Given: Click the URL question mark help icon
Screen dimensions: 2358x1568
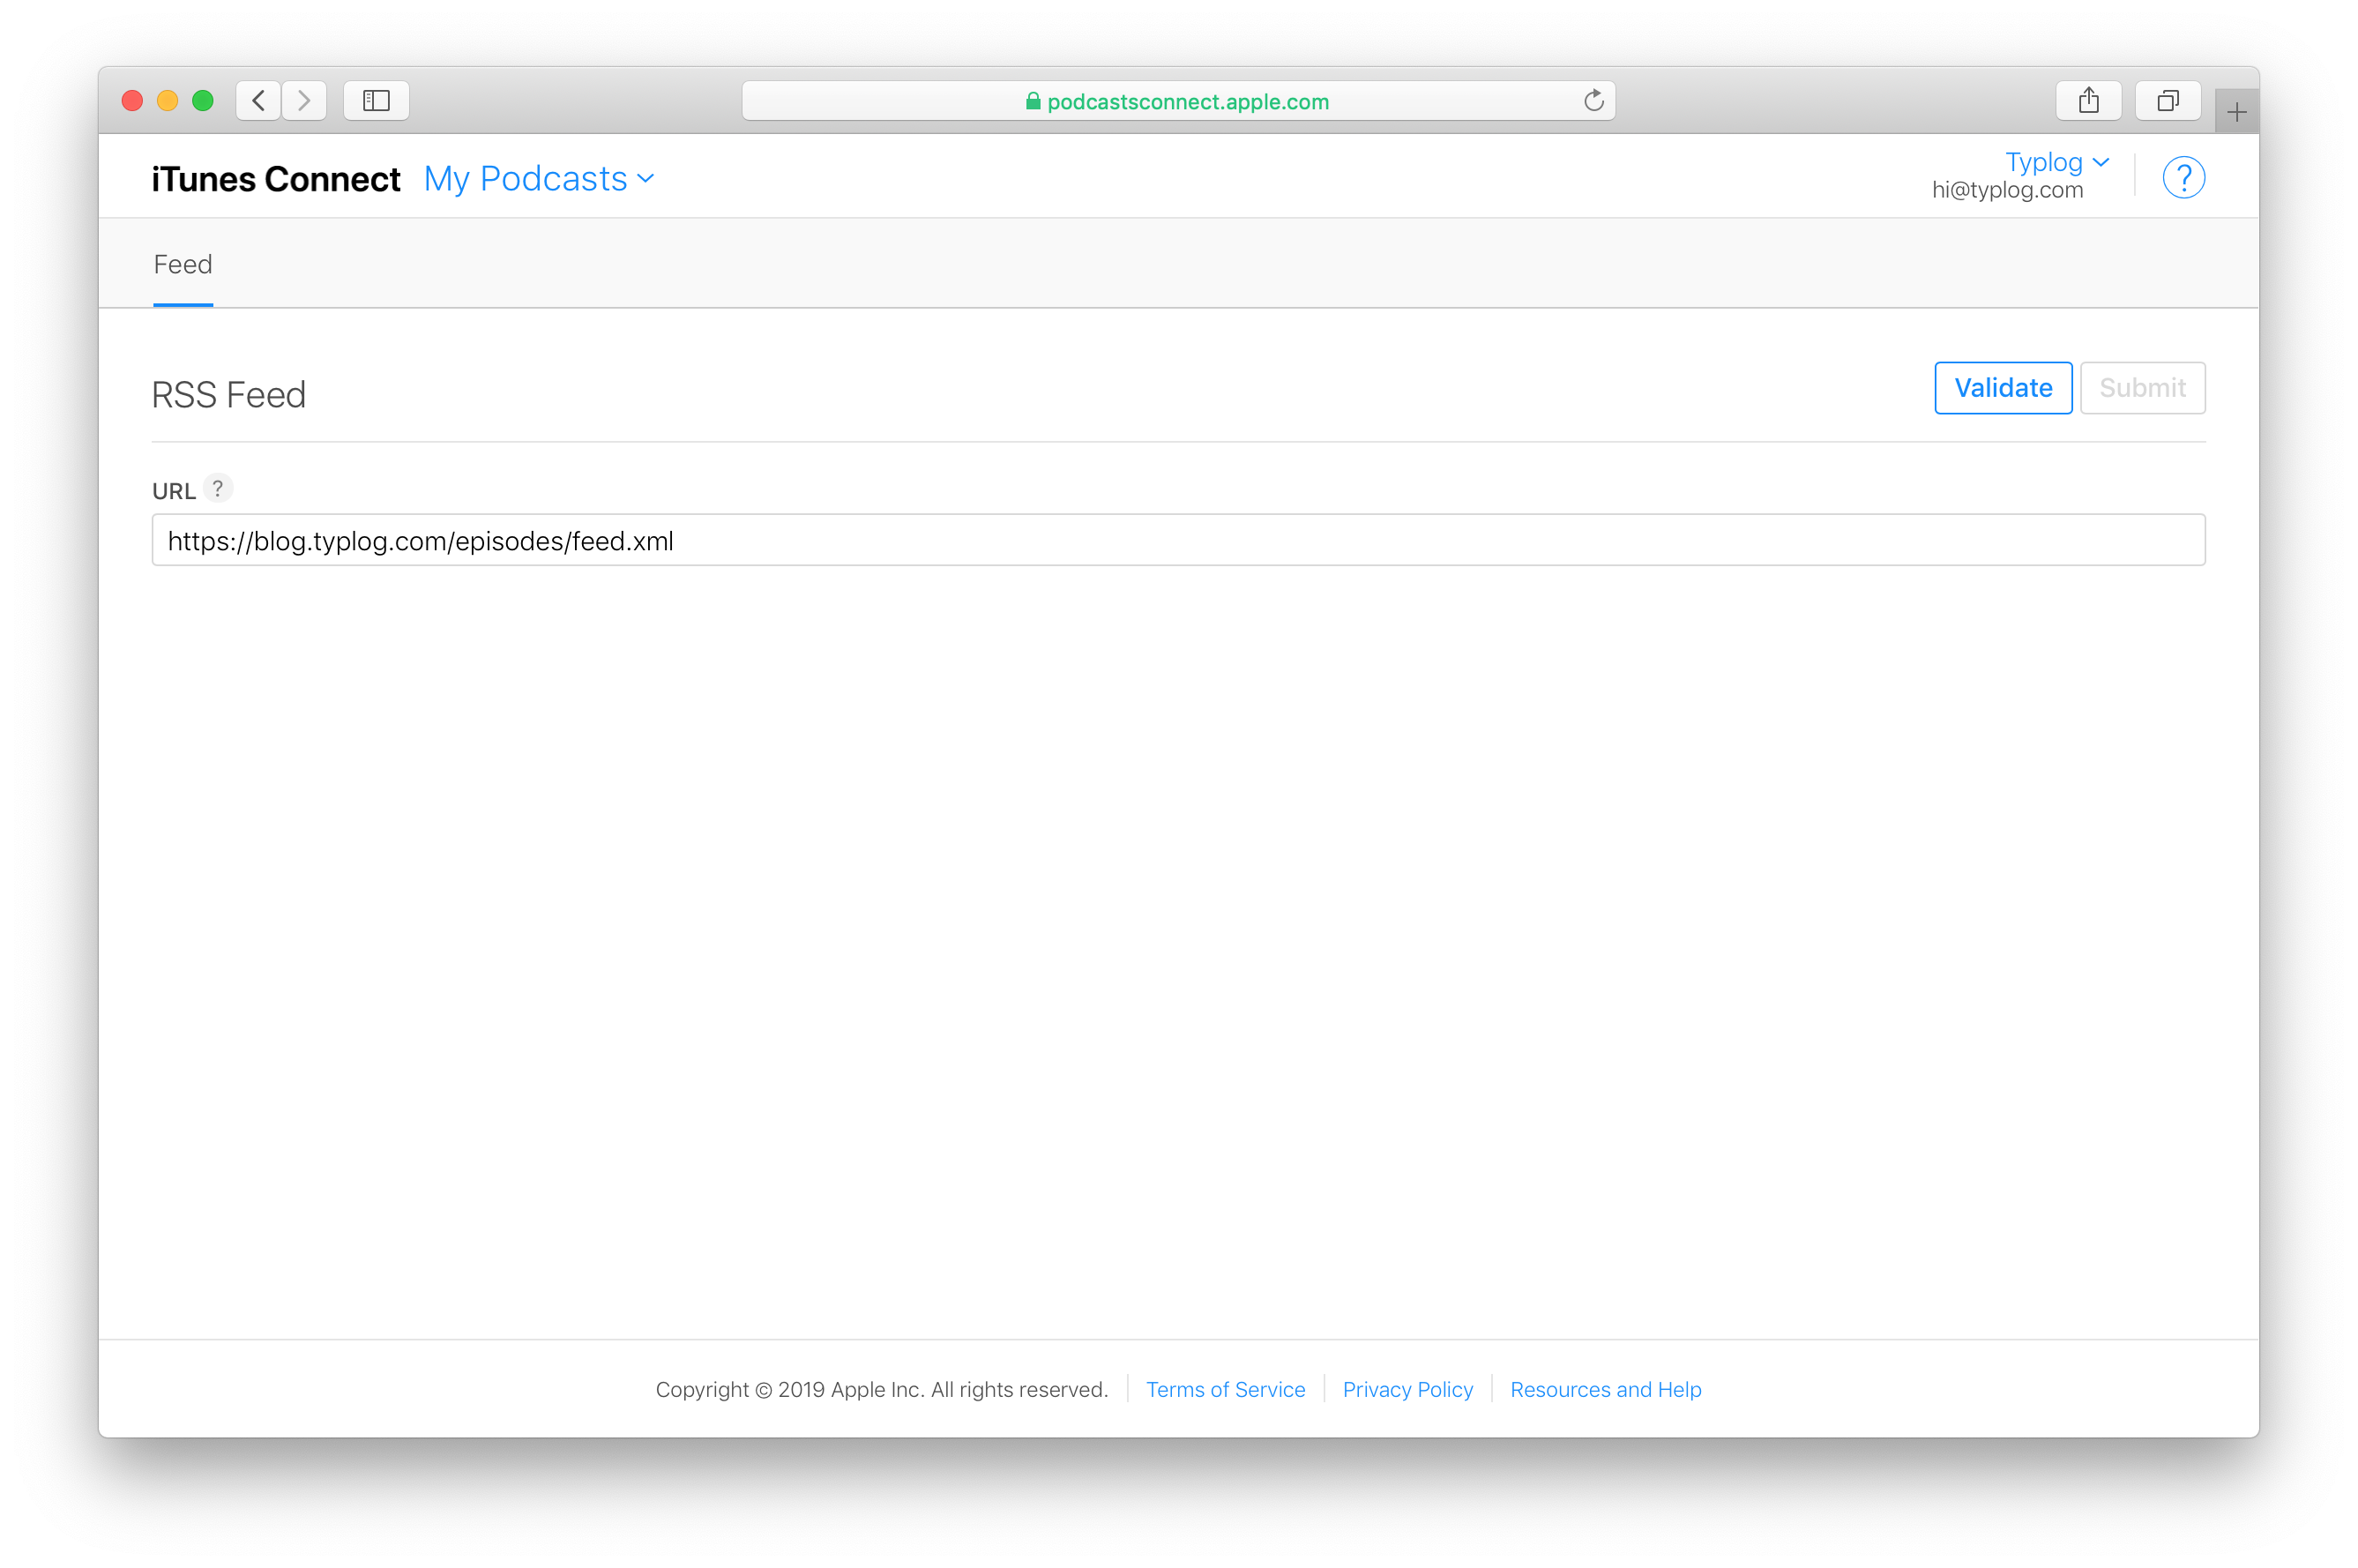Looking at the screenshot, I should coord(220,489).
